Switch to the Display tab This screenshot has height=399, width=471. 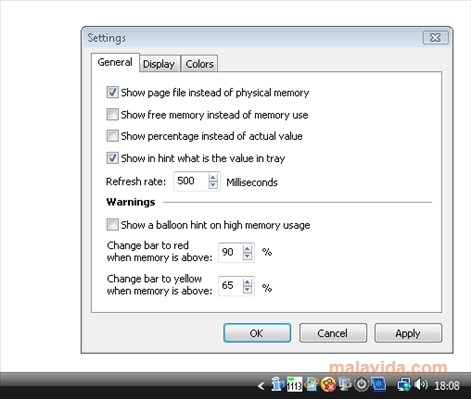(159, 64)
